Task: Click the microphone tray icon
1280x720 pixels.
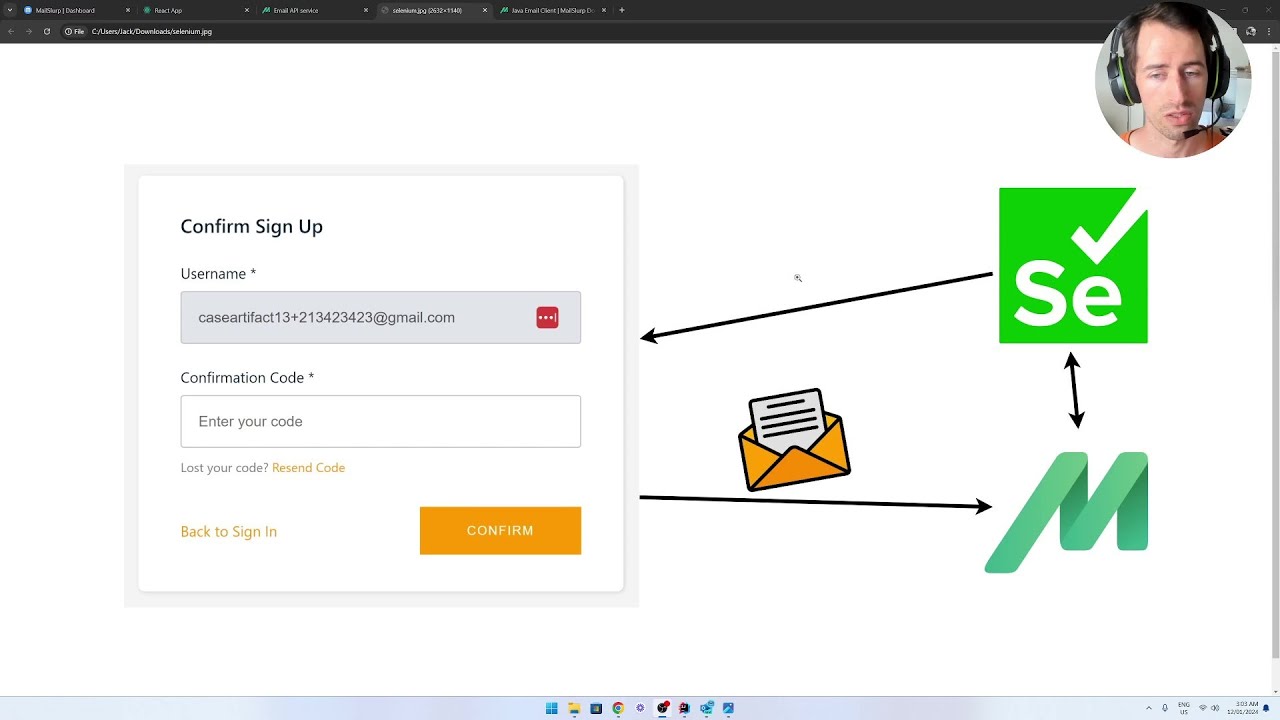Action: [1165, 708]
